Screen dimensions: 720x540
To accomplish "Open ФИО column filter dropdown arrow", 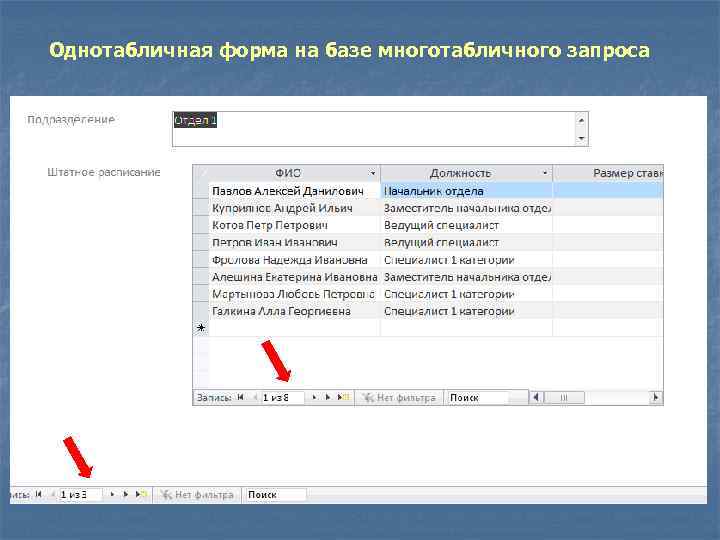I will pyautogui.click(x=372, y=173).
